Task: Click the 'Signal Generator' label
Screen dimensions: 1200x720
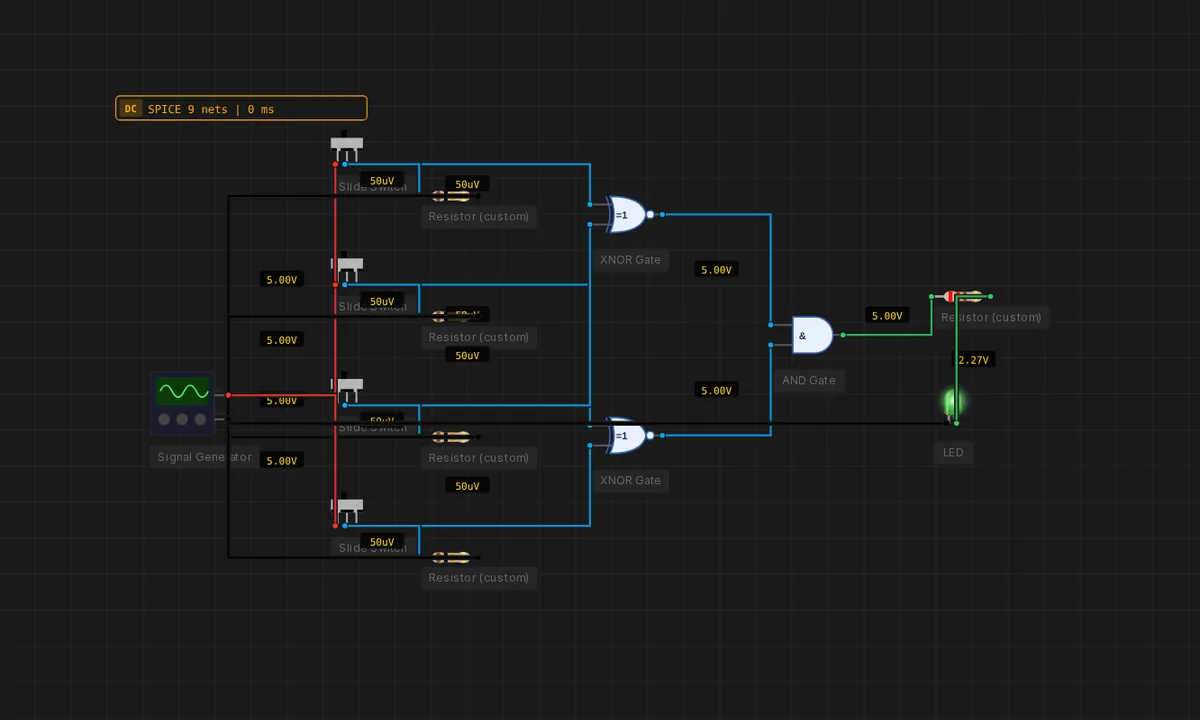Action: pos(205,457)
